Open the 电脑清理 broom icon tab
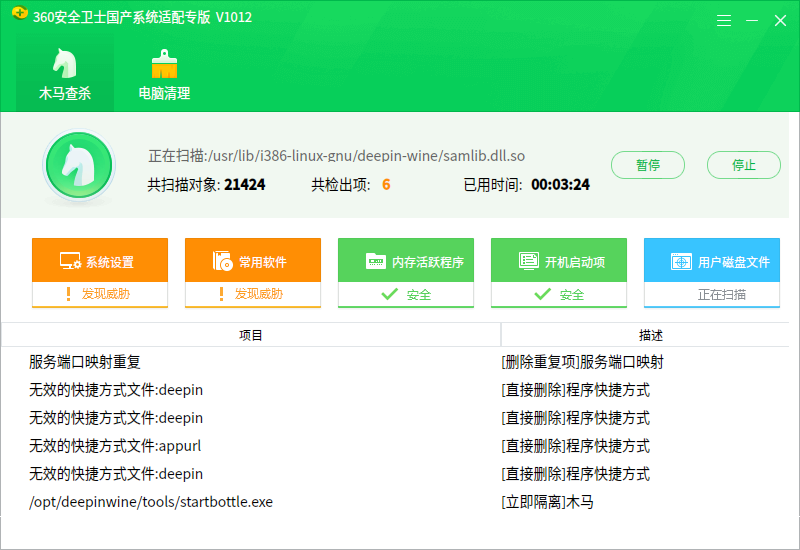 pos(164,73)
